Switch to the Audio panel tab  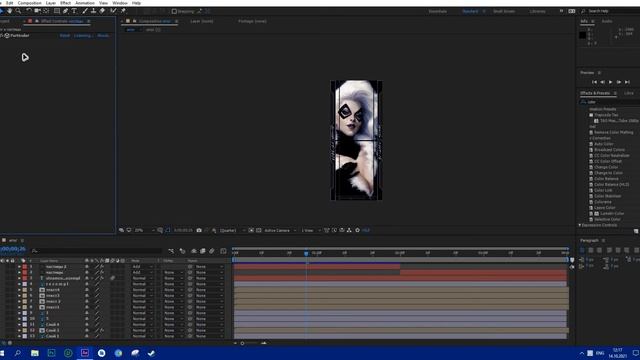[x=607, y=21]
